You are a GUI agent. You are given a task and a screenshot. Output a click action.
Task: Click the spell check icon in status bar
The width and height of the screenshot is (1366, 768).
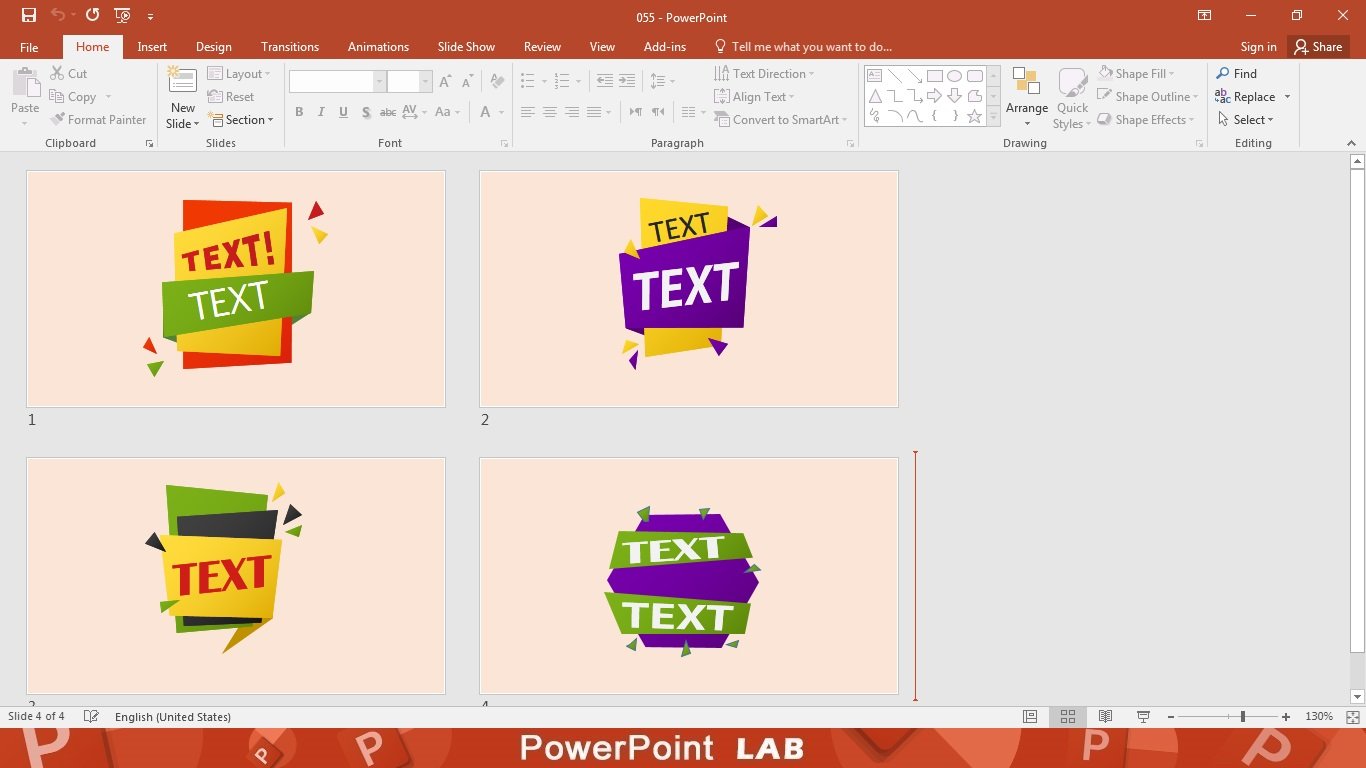(x=91, y=717)
